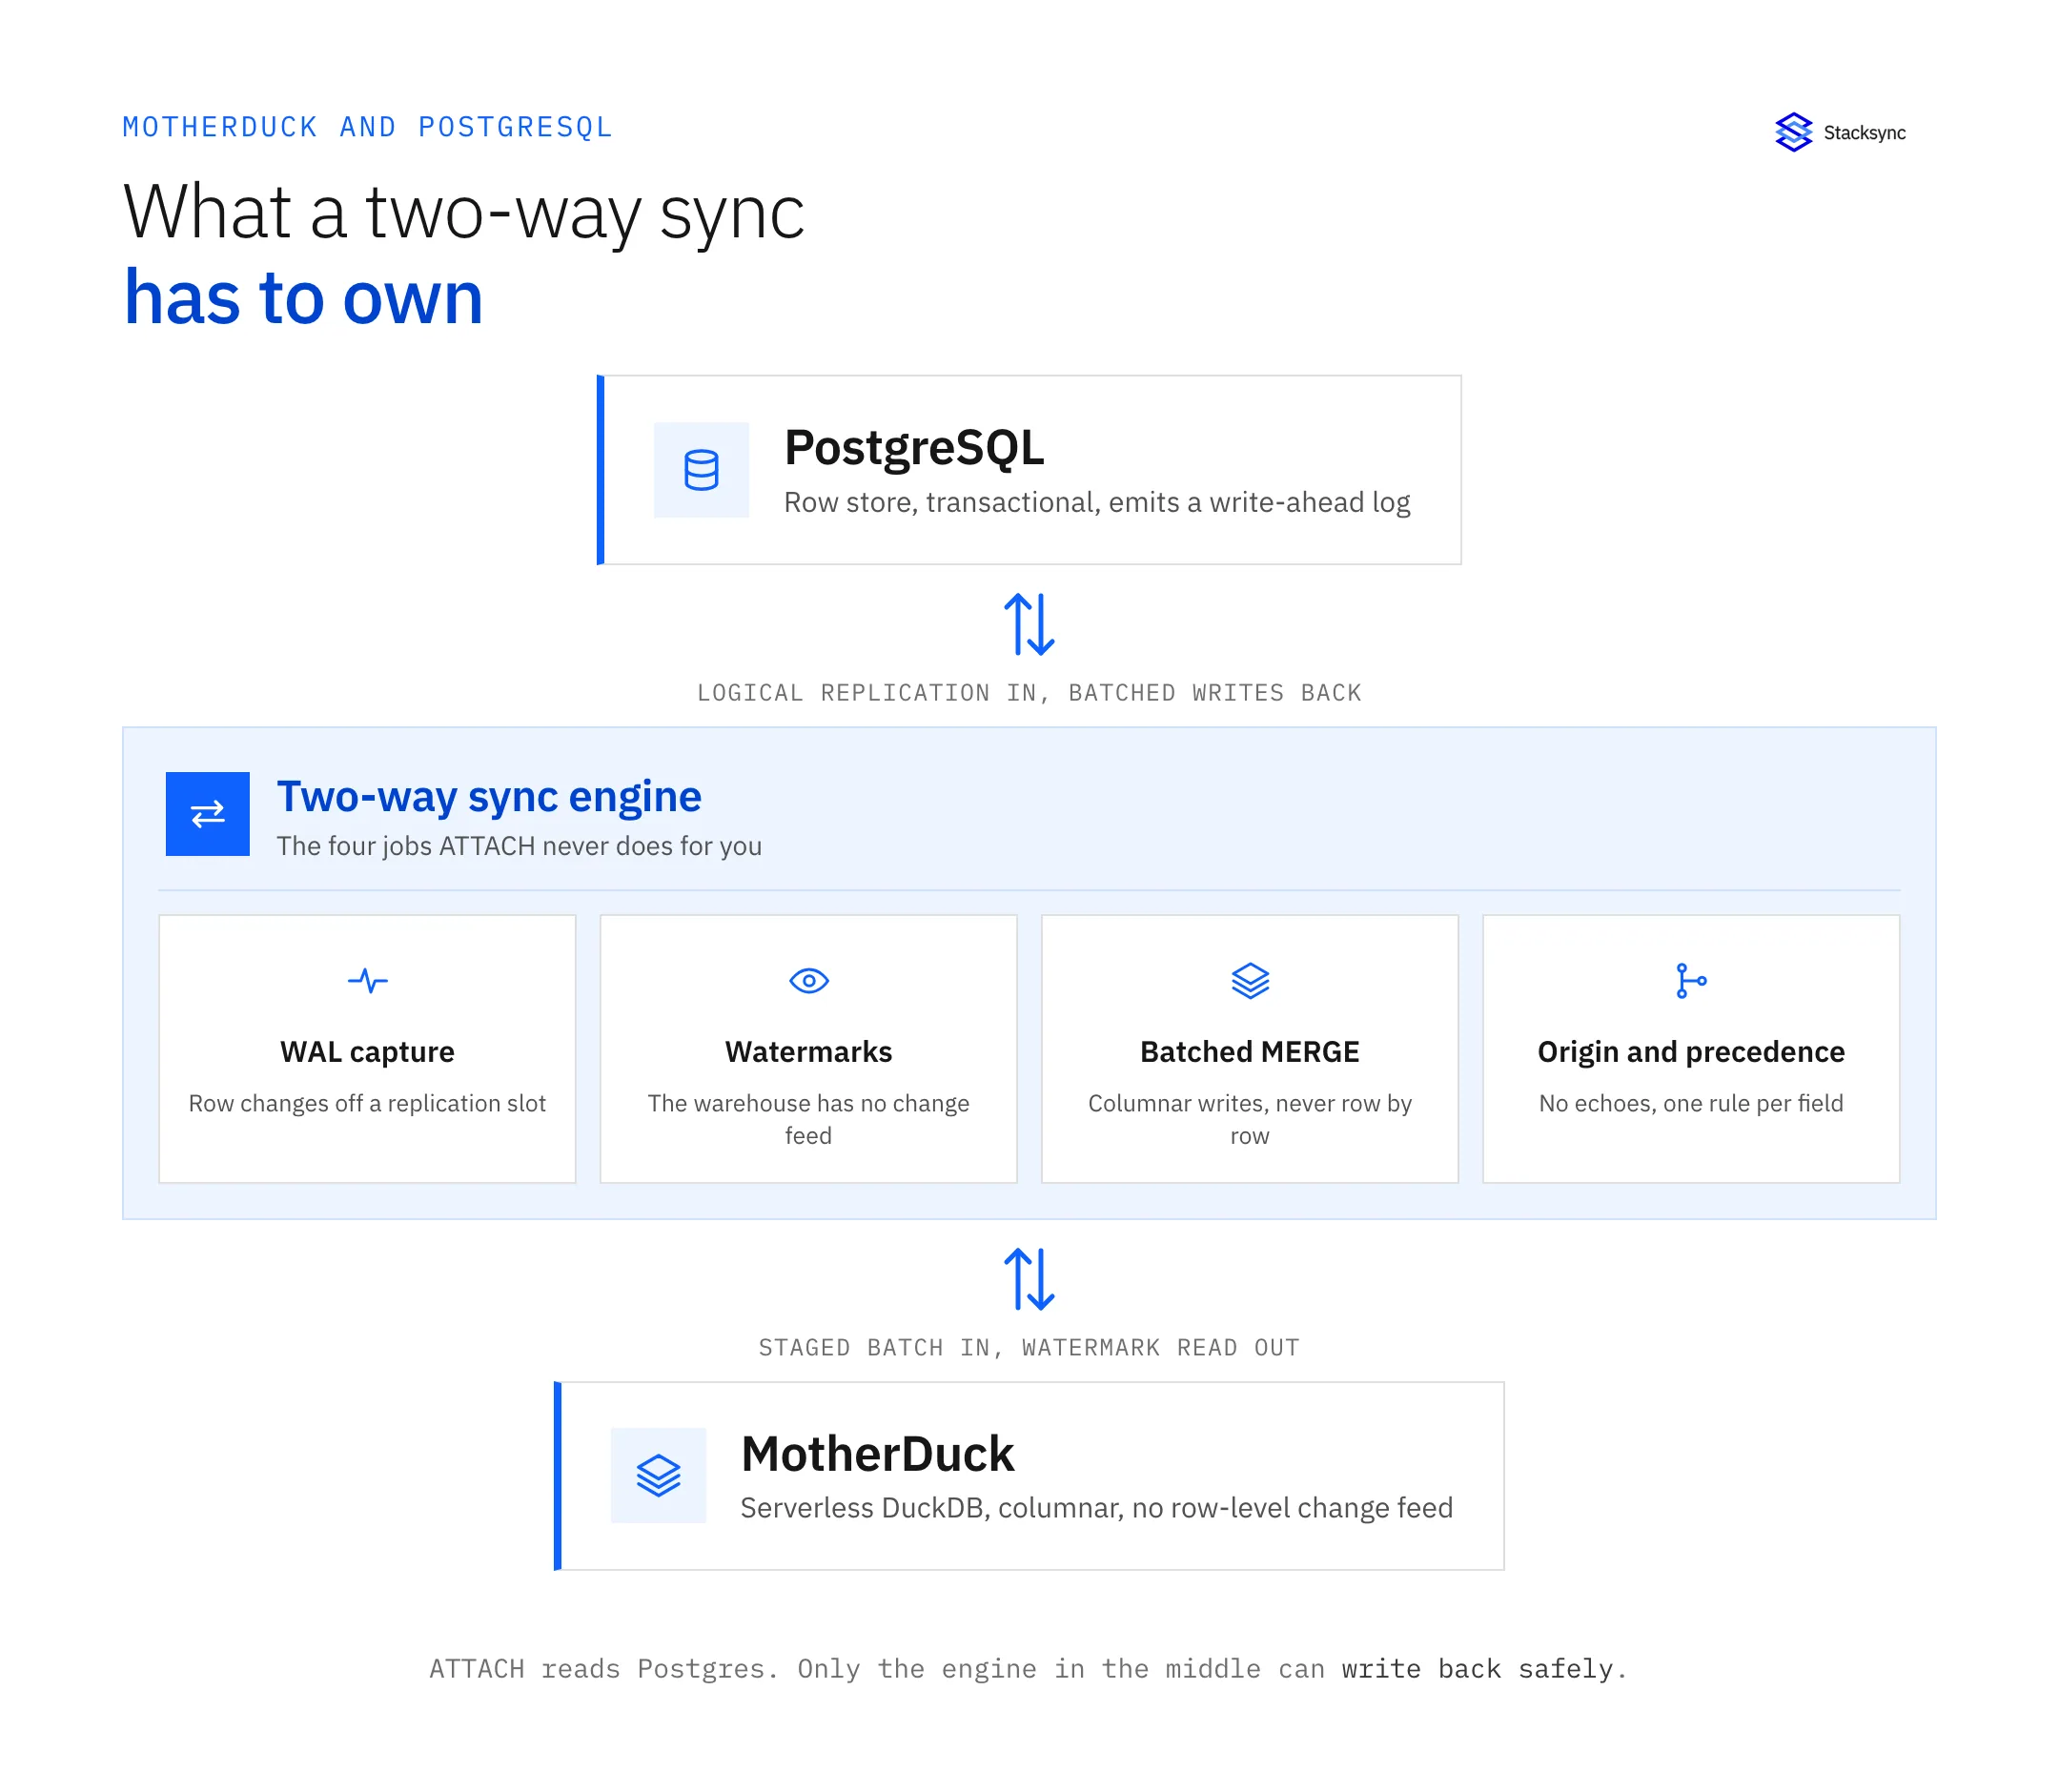Click the Two-way sync engine heading
The height and width of the screenshot is (1792, 2059).
click(489, 797)
